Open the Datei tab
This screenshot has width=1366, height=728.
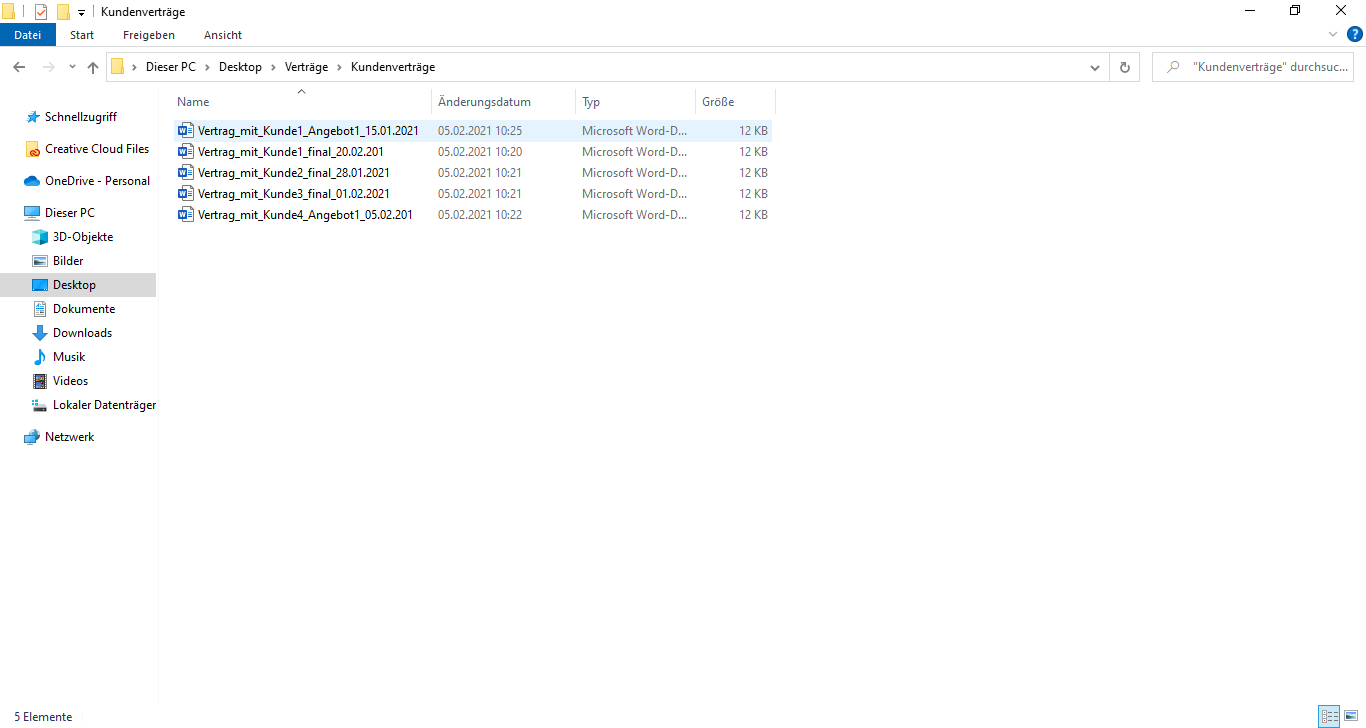click(x=28, y=35)
